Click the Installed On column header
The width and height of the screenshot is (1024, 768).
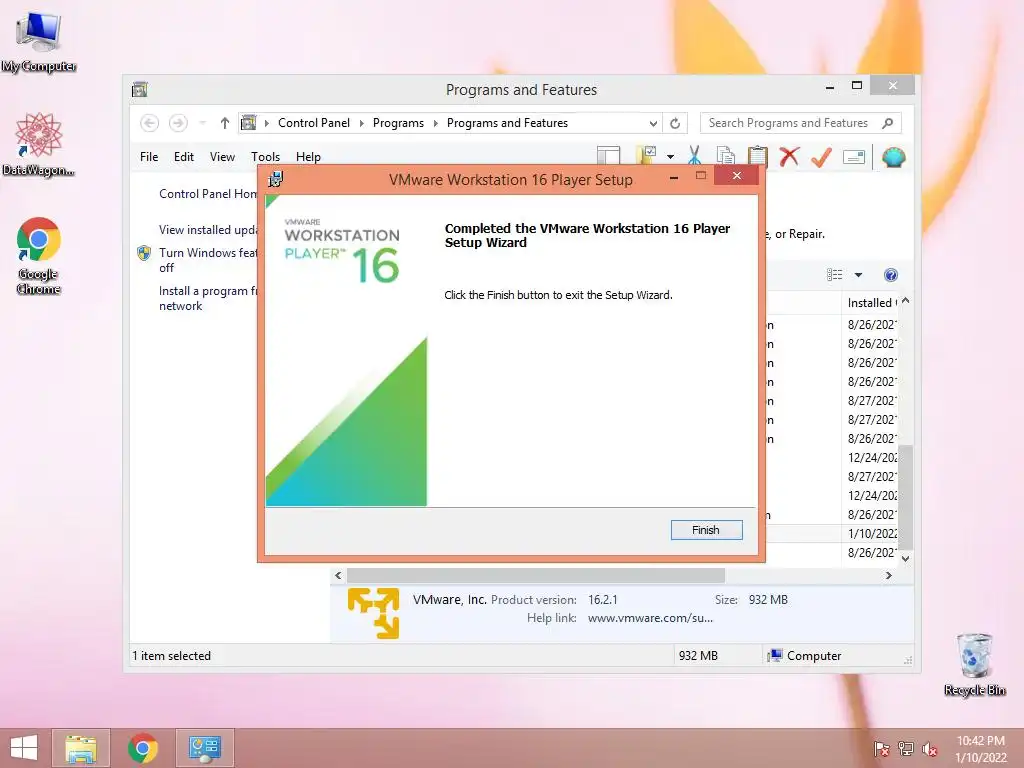[872, 303]
